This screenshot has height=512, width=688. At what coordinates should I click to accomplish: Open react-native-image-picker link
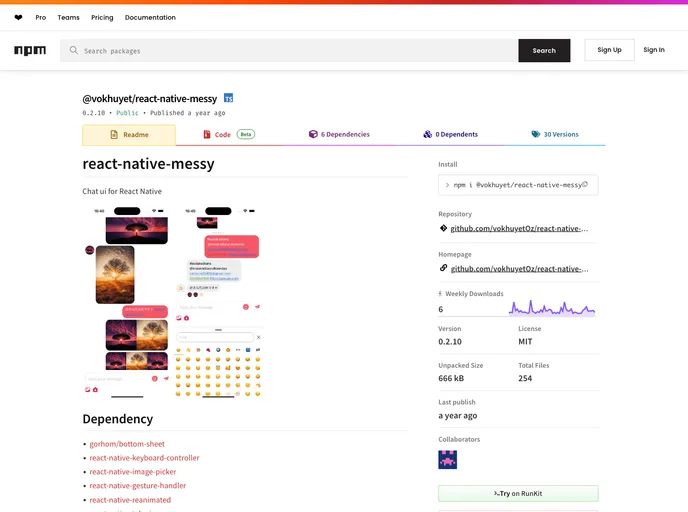133,472
